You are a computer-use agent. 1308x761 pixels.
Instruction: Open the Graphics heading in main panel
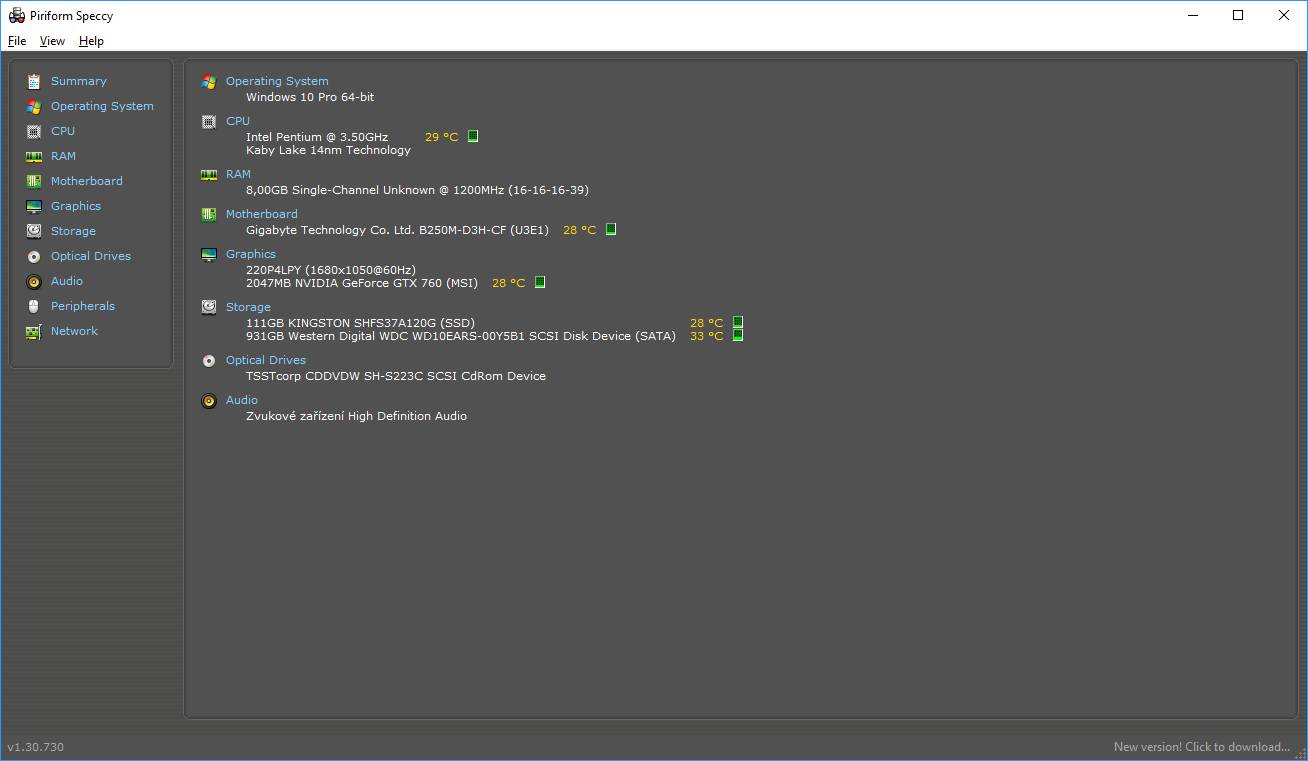(251, 254)
